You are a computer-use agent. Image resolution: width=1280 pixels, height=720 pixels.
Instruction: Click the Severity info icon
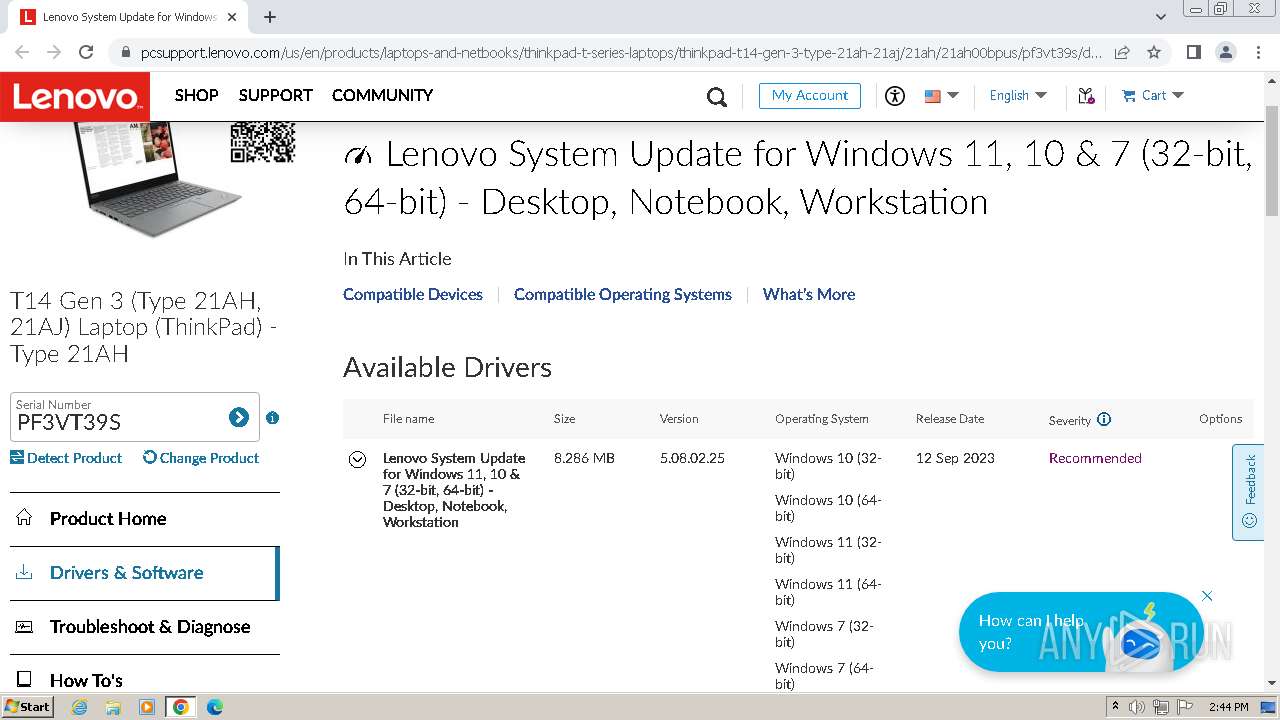click(1104, 420)
